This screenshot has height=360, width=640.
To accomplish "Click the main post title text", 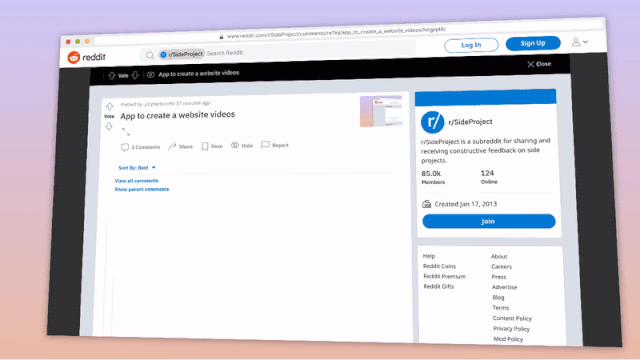I will coord(178,116).
